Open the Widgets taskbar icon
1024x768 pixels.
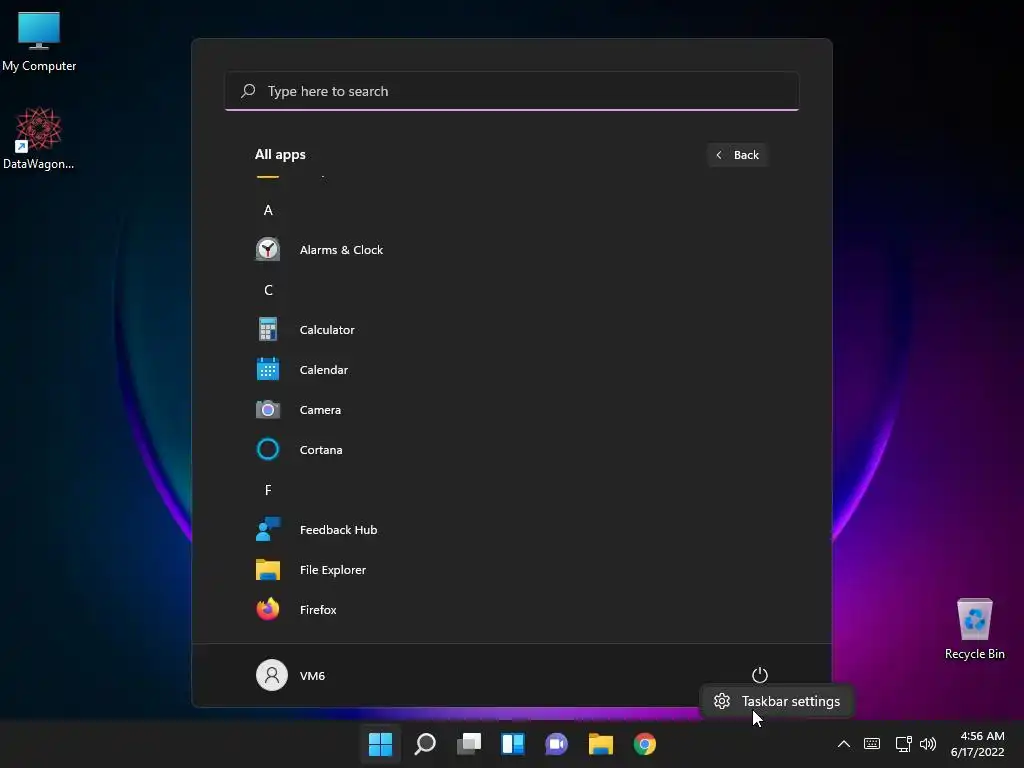point(513,744)
